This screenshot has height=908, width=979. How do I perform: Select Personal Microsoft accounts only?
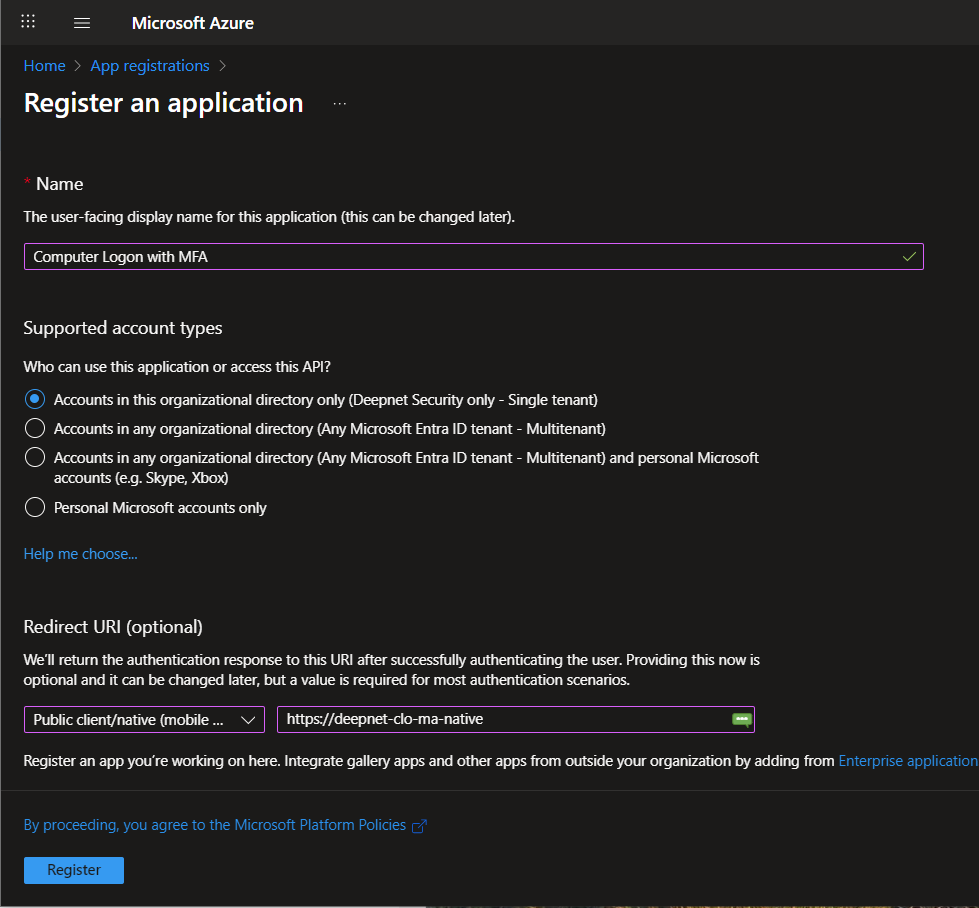(35, 507)
